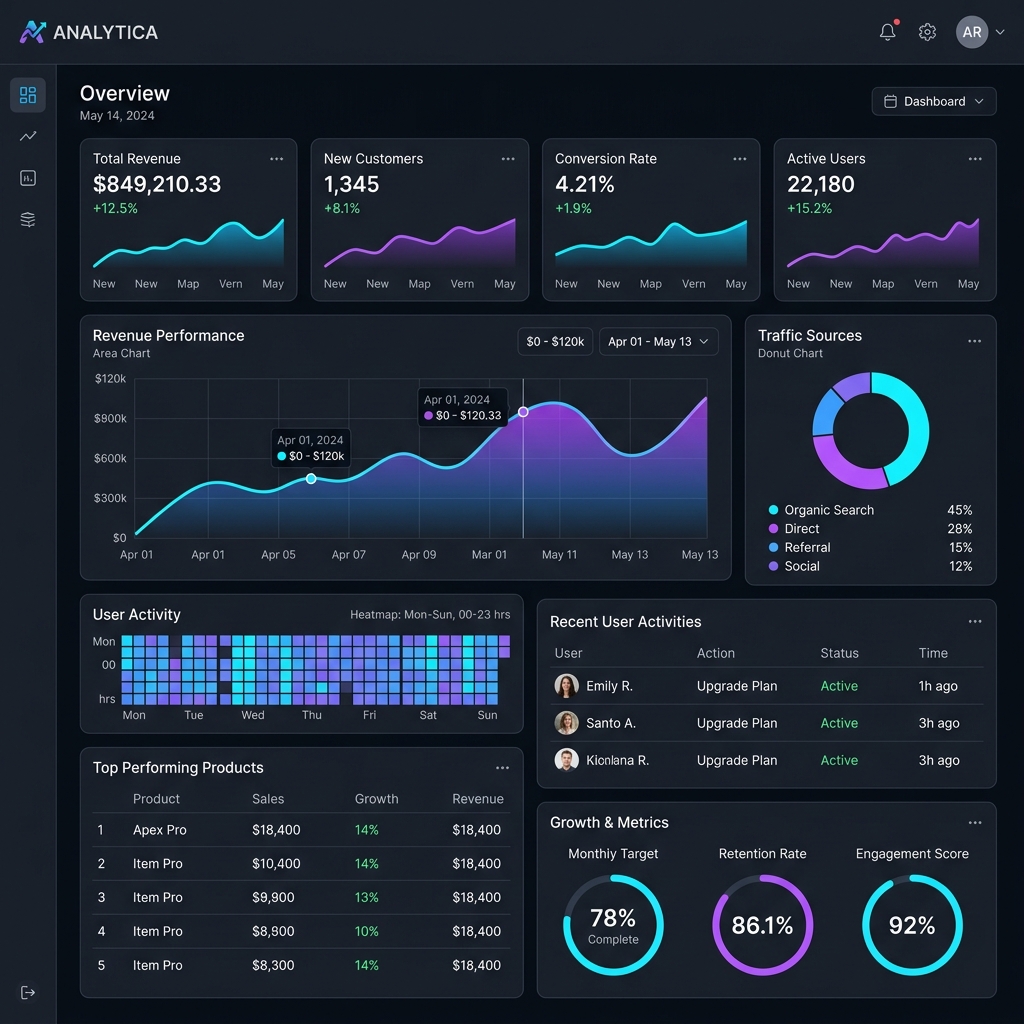Open Recent User Activities options menu
This screenshot has height=1024, width=1024.
[975, 621]
